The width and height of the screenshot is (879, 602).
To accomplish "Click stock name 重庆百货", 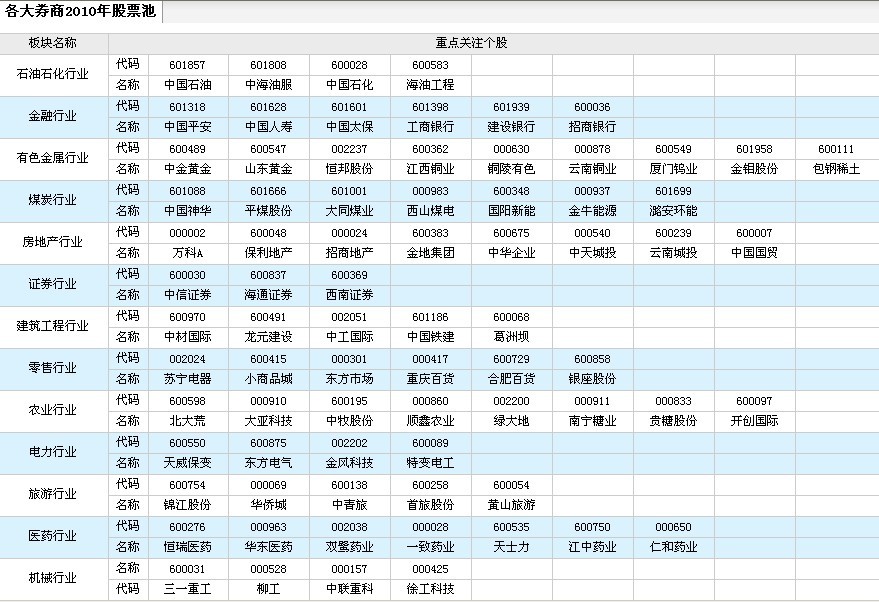I will tap(431, 379).
